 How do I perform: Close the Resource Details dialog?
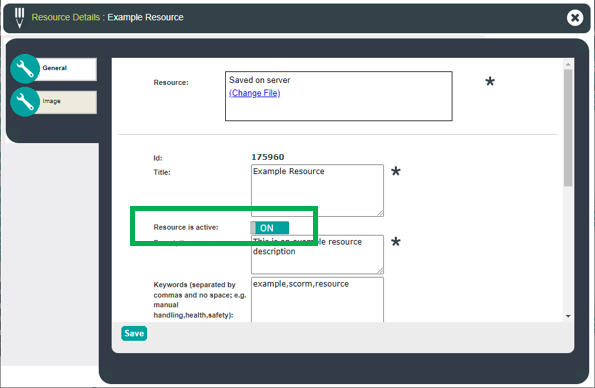point(575,17)
